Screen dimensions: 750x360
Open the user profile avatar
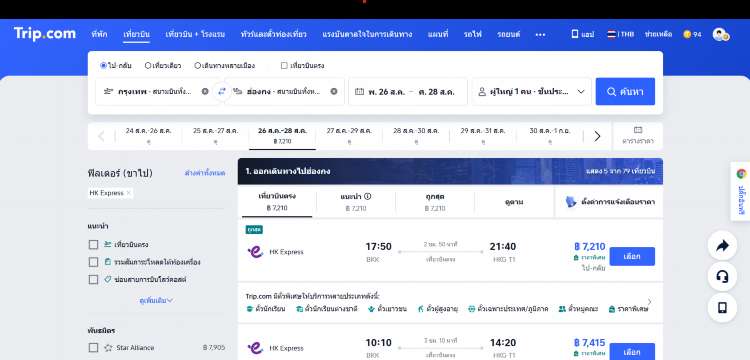720,34
